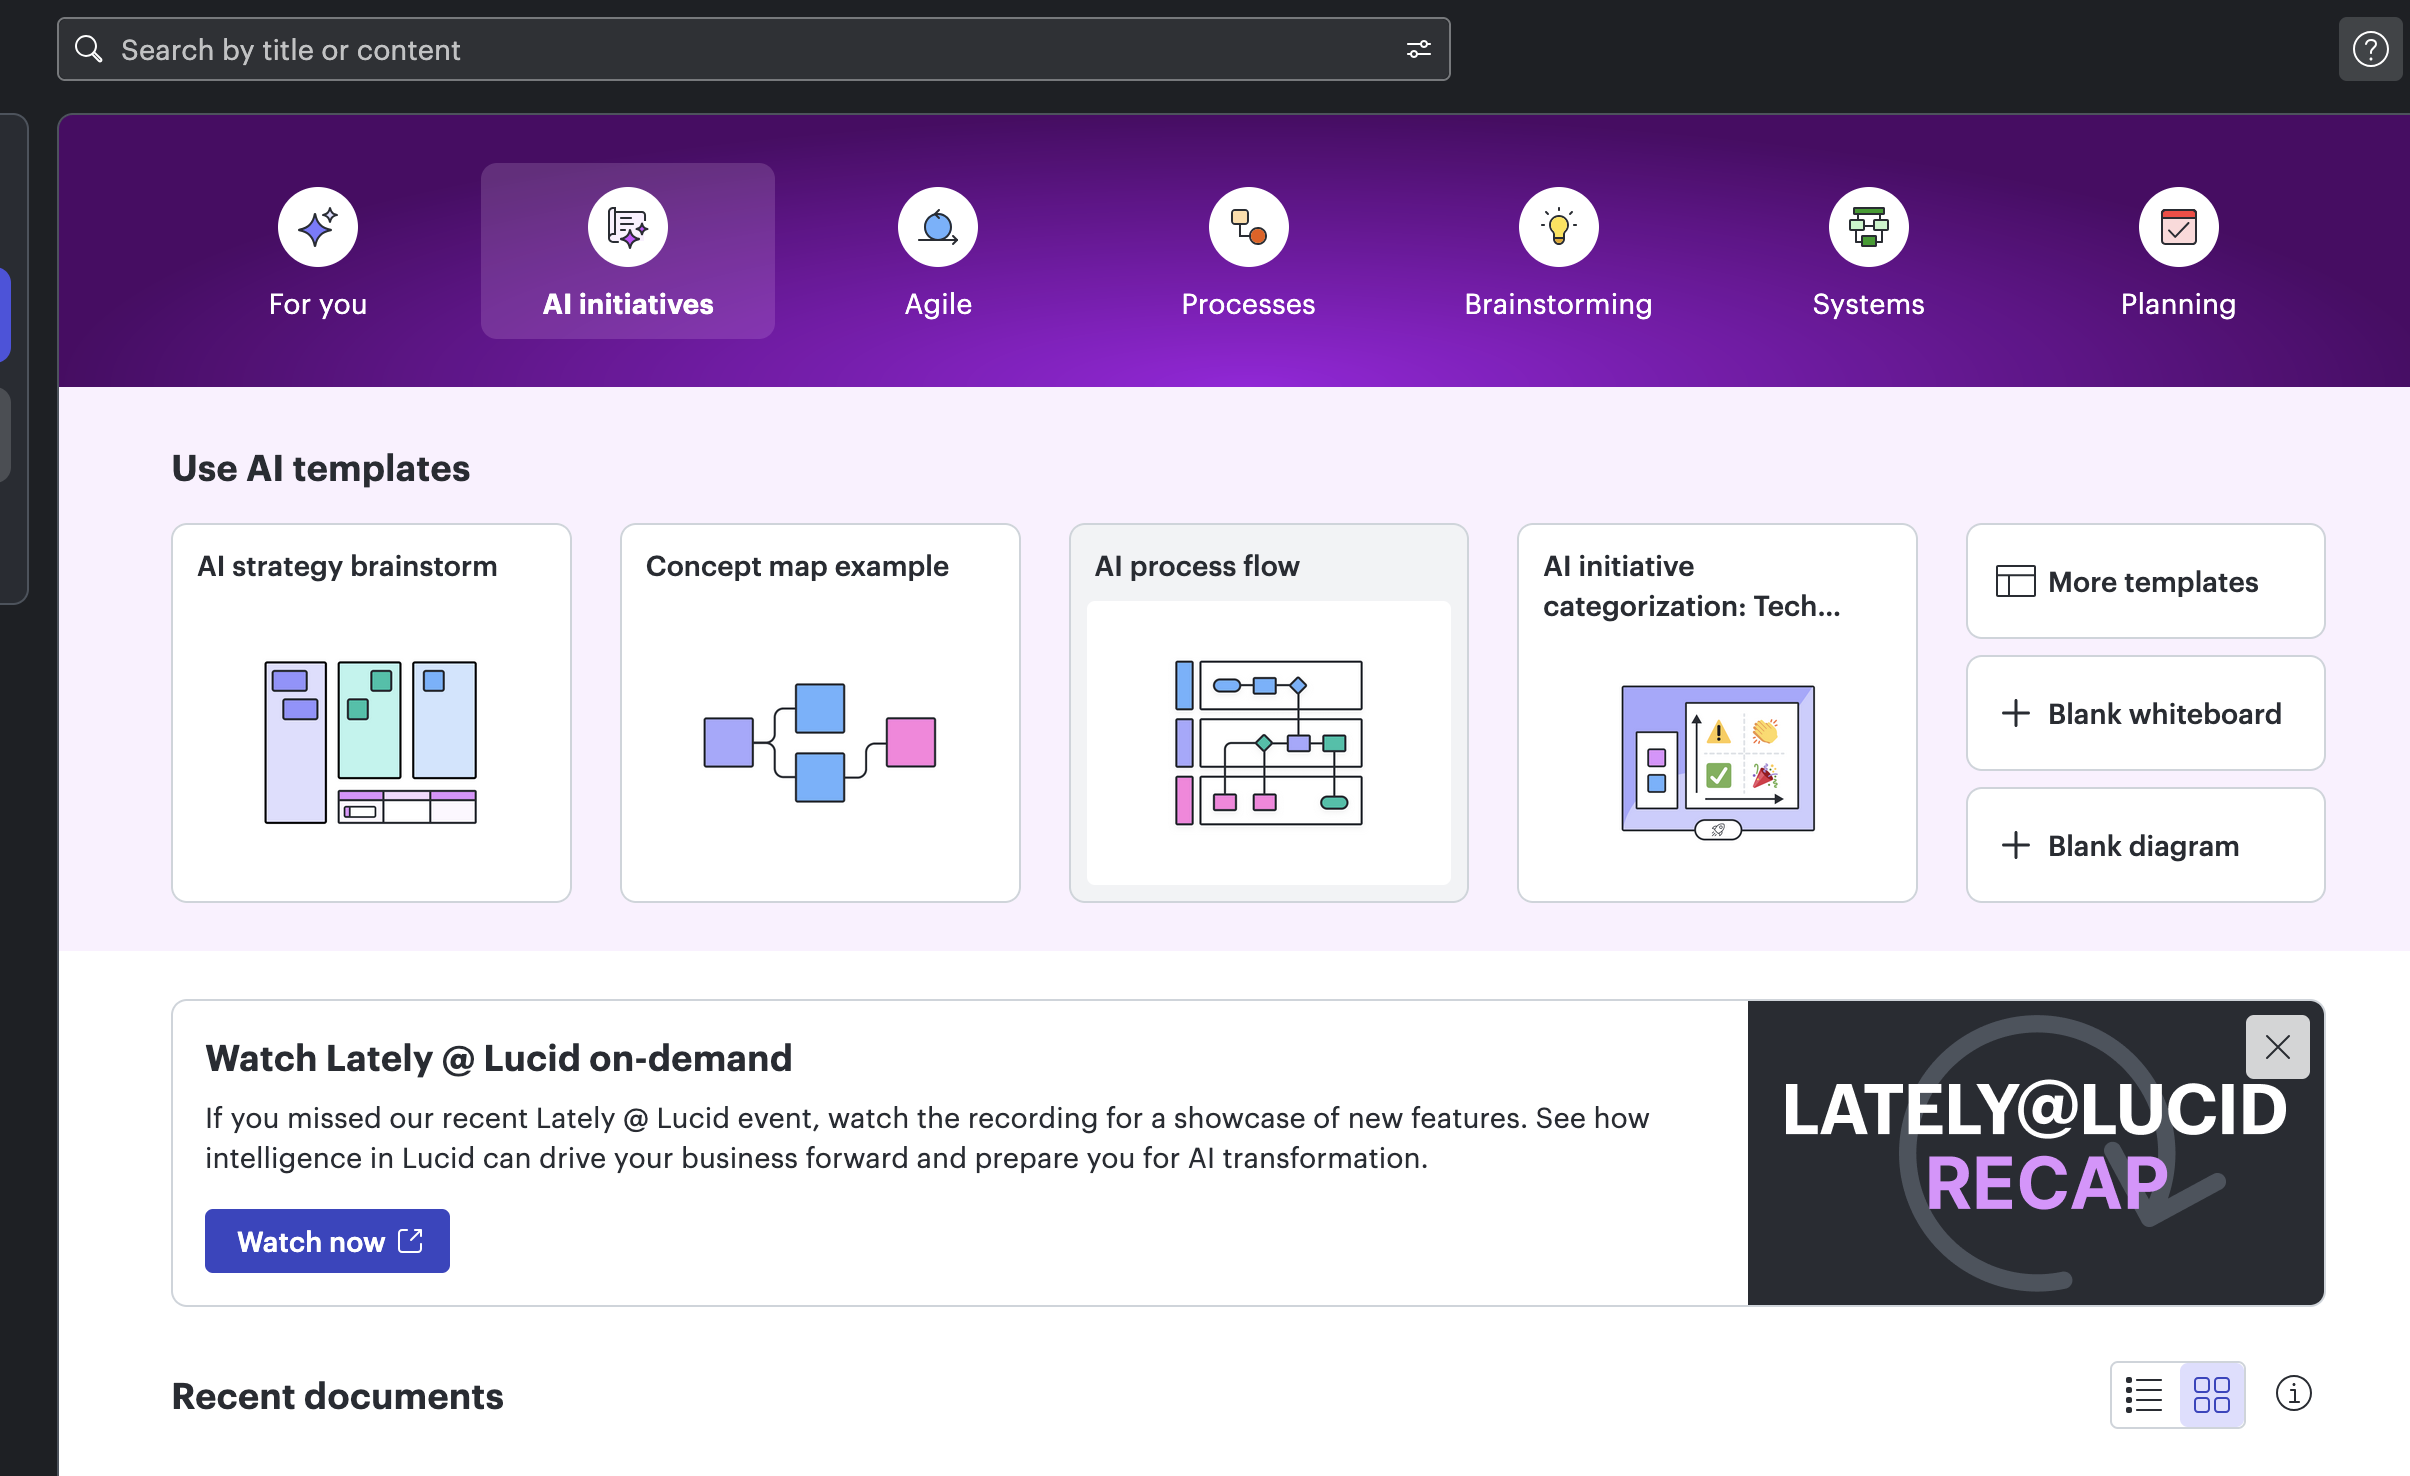Switch recent documents to list view
2410x1476 pixels.
(2144, 1395)
